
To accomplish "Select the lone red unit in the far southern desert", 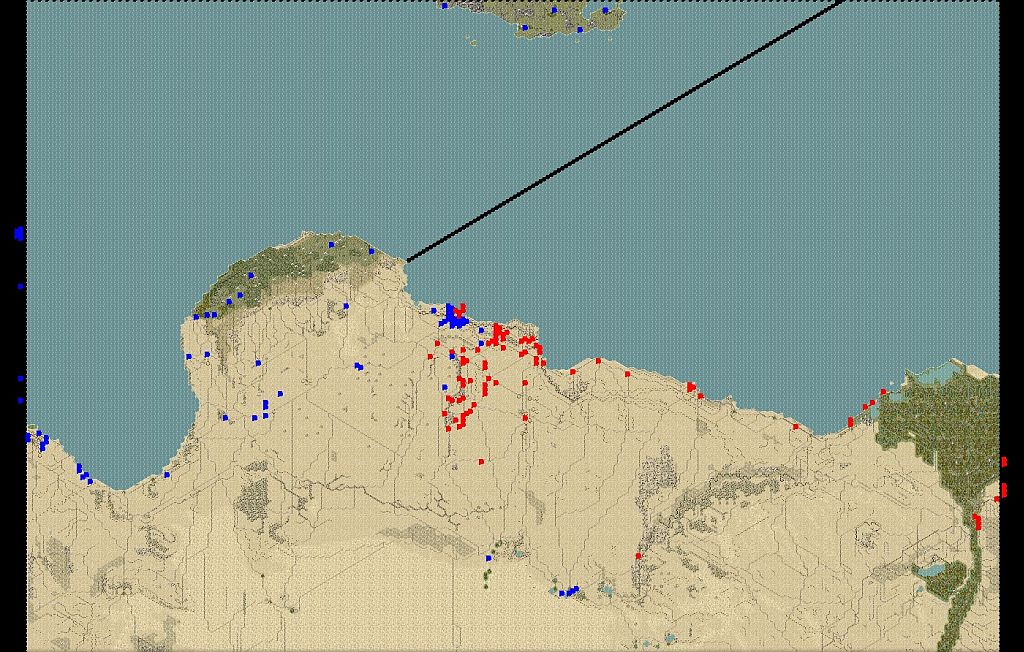I will tap(639, 556).
